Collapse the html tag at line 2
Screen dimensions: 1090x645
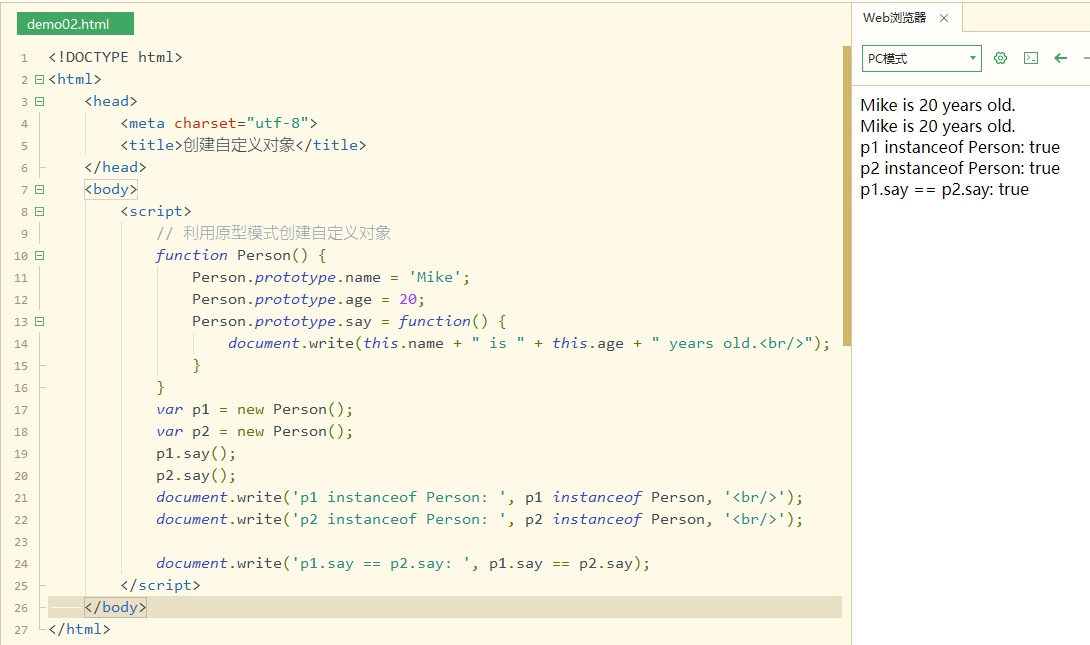pyautogui.click(x=40, y=79)
